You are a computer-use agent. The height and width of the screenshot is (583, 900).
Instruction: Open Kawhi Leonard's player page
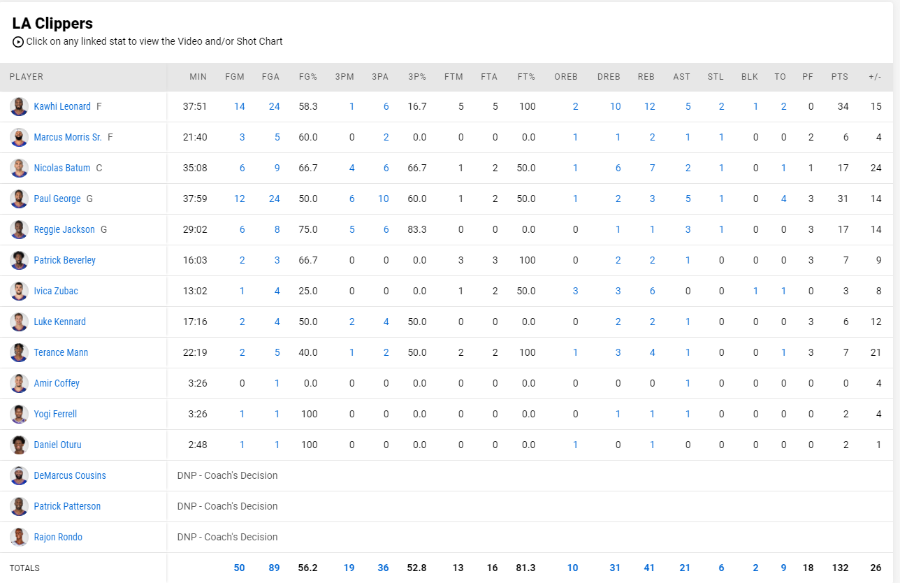(62, 107)
